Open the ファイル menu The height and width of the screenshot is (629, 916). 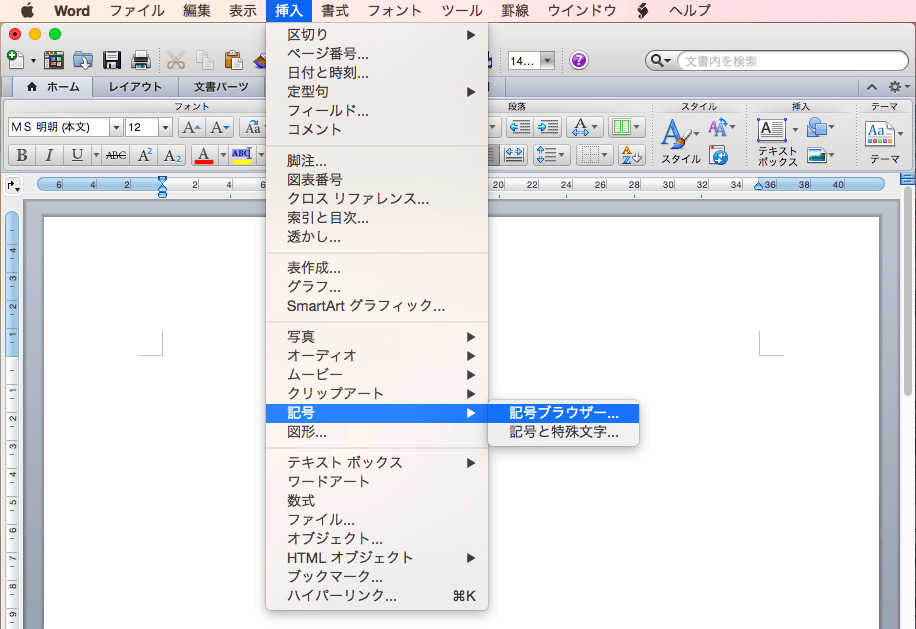click(x=137, y=11)
